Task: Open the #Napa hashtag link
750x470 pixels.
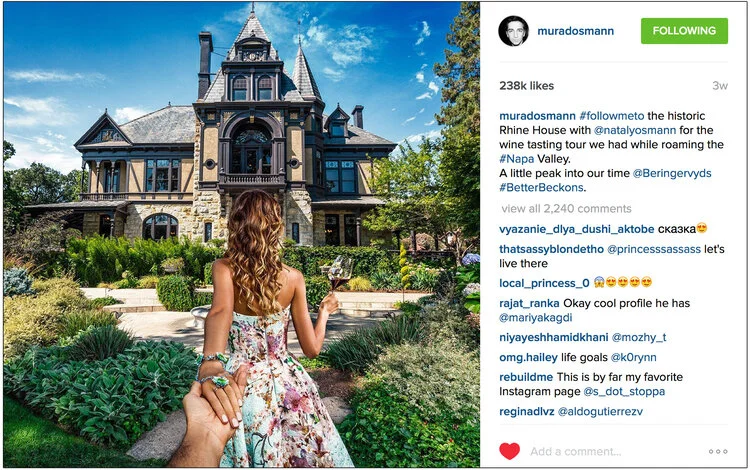Action: coord(517,159)
